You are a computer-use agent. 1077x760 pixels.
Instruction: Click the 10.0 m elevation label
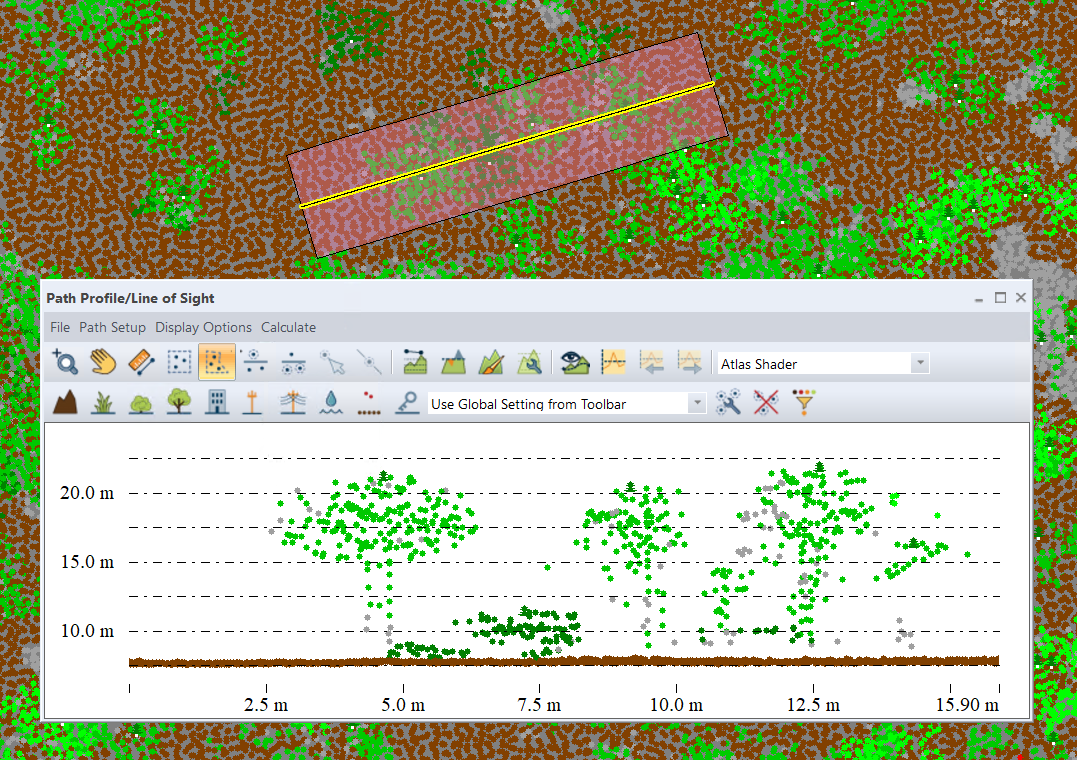click(87, 631)
